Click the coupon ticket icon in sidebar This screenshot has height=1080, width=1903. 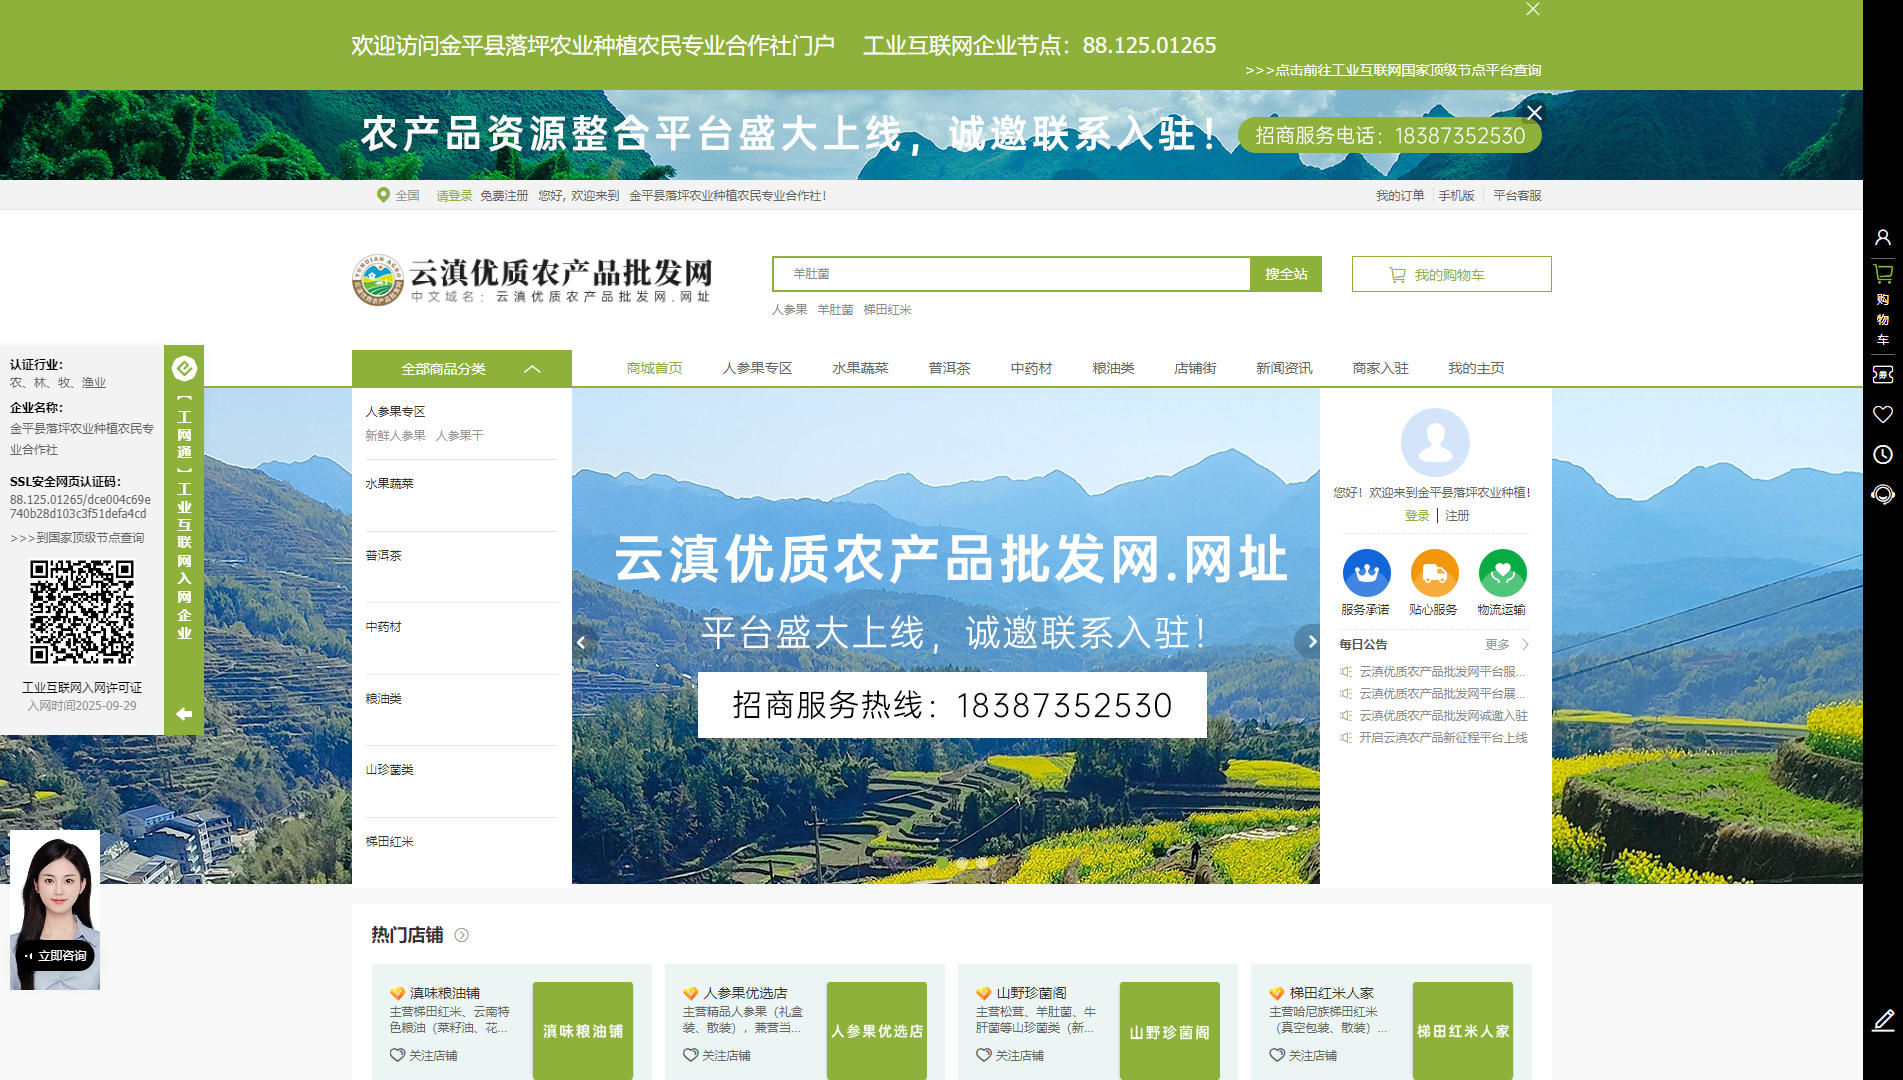pos(1882,374)
